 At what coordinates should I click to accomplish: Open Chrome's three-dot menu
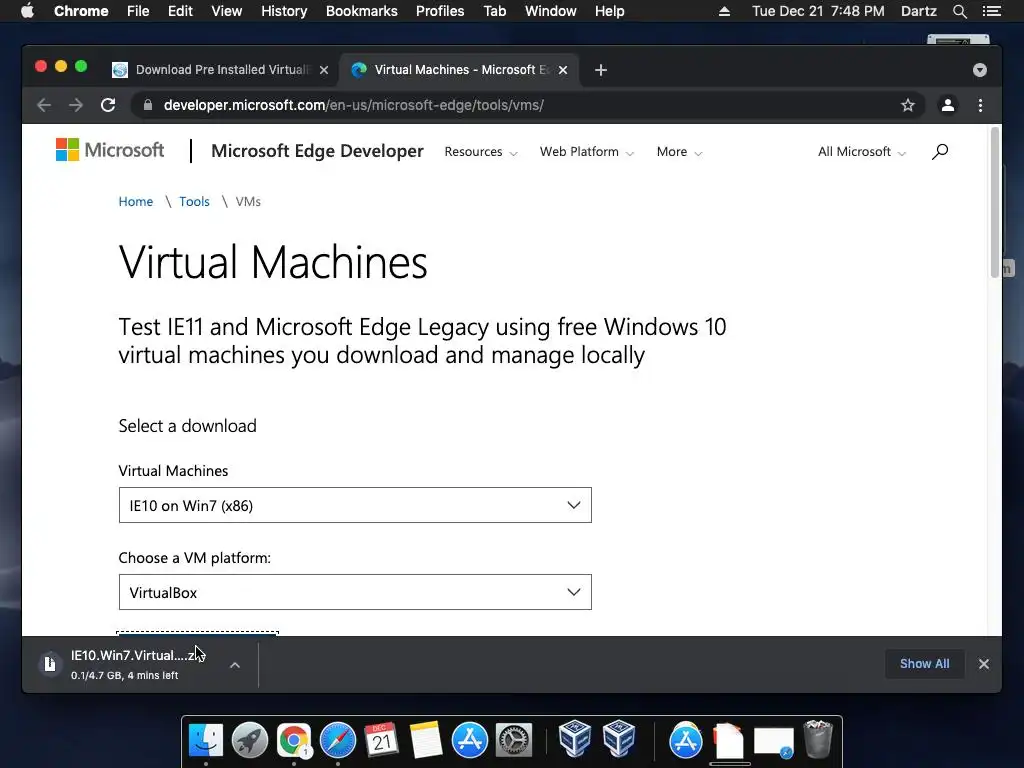coord(980,105)
